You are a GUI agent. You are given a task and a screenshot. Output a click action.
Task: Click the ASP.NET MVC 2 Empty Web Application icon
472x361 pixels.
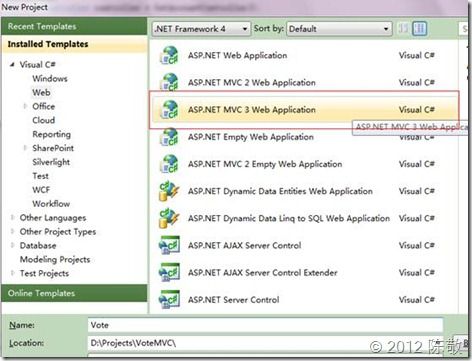[x=169, y=164]
